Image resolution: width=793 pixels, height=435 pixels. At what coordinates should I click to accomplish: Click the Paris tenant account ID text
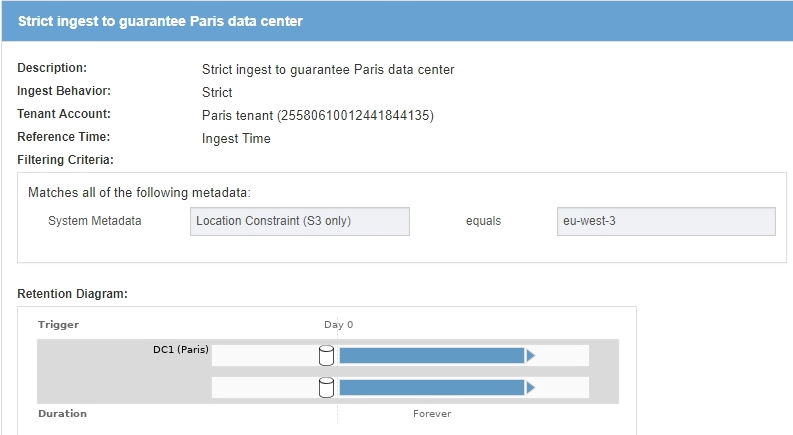[x=317, y=115]
